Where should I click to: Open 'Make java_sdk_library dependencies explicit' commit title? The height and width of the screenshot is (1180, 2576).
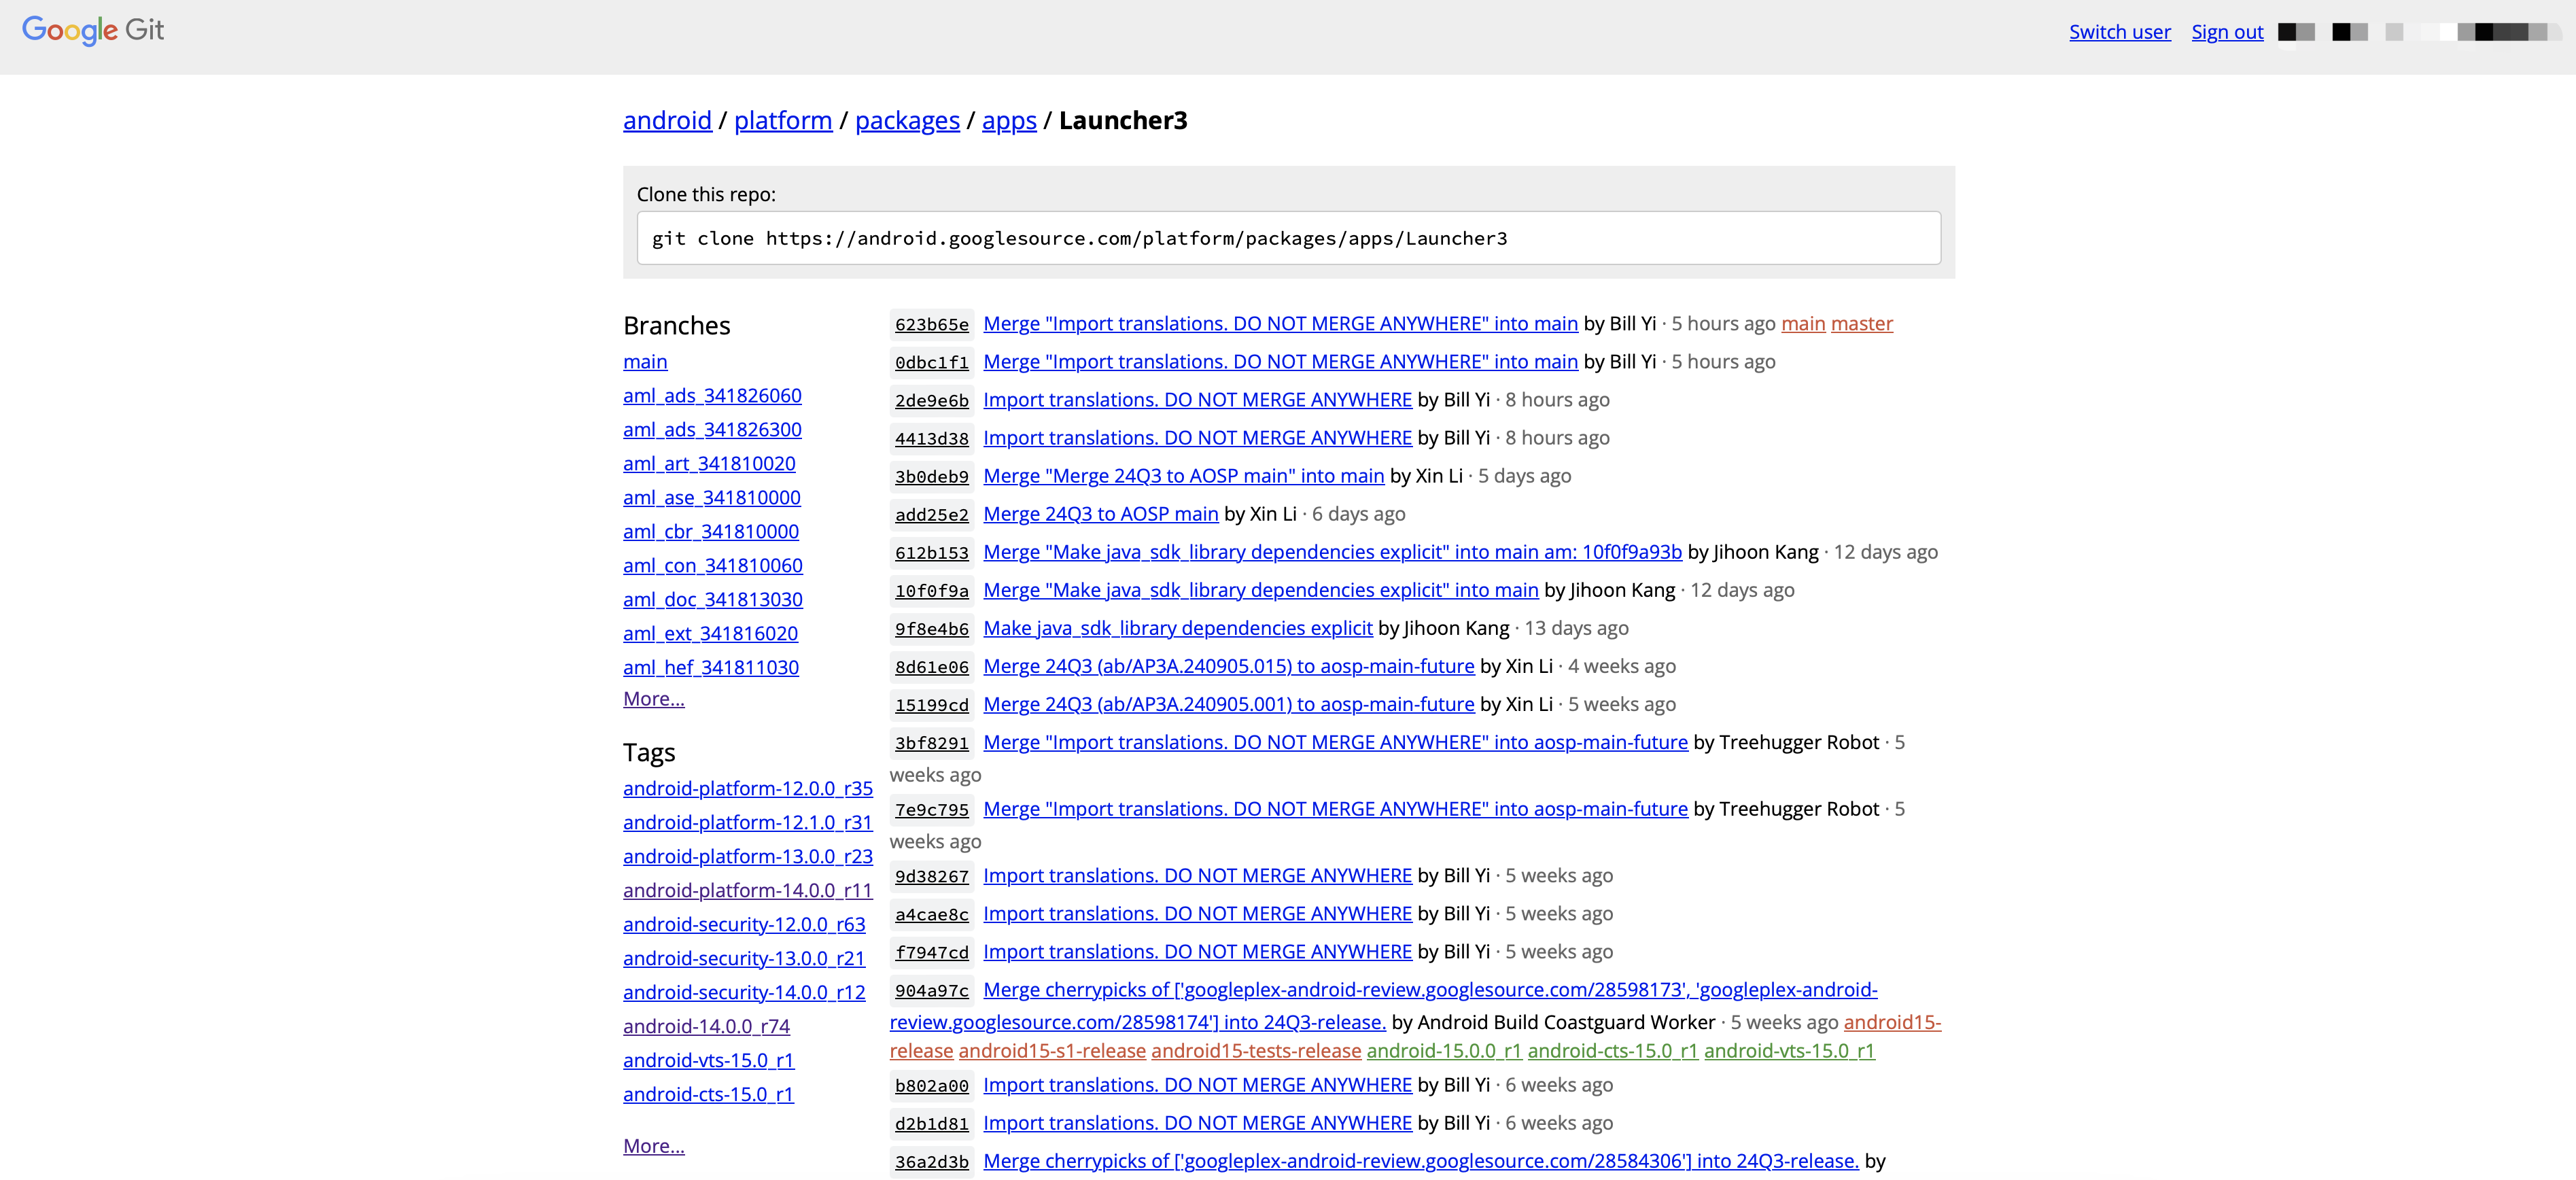click(1178, 628)
